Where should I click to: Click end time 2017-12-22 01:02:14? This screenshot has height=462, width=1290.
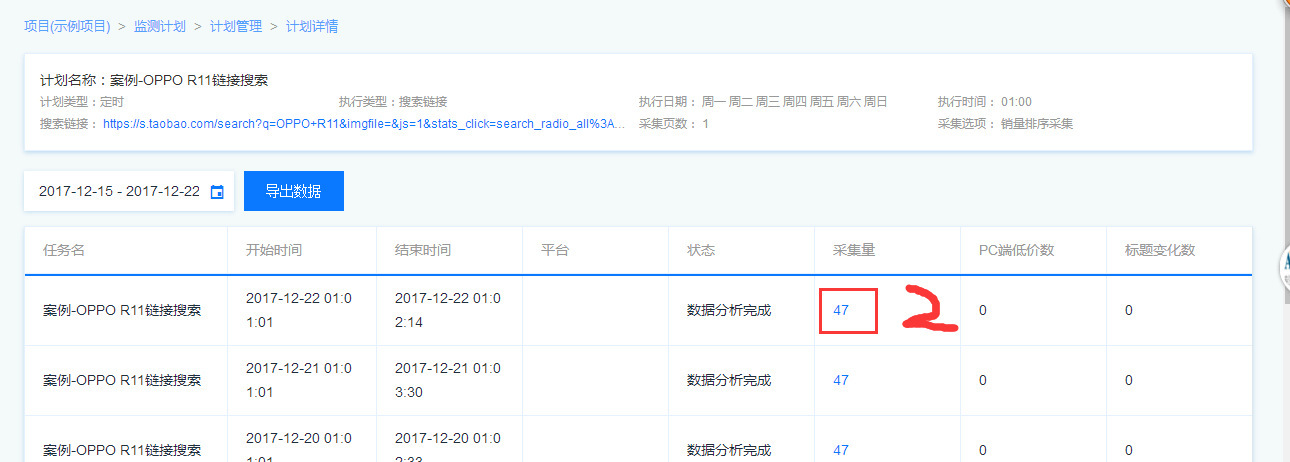[x=448, y=310]
